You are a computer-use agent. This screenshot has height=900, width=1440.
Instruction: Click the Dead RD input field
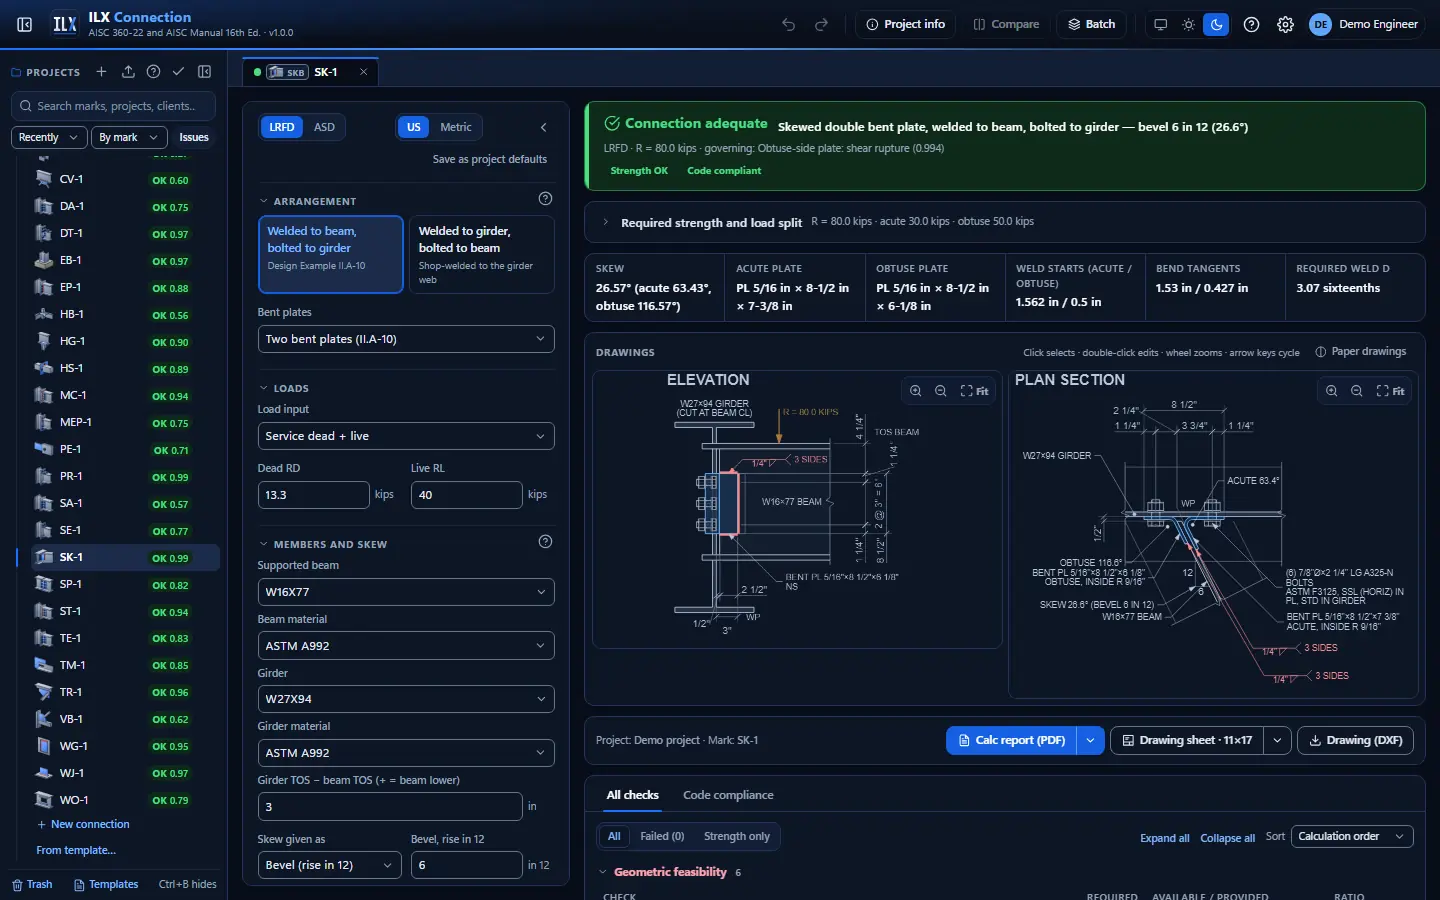(x=313, y=495)
